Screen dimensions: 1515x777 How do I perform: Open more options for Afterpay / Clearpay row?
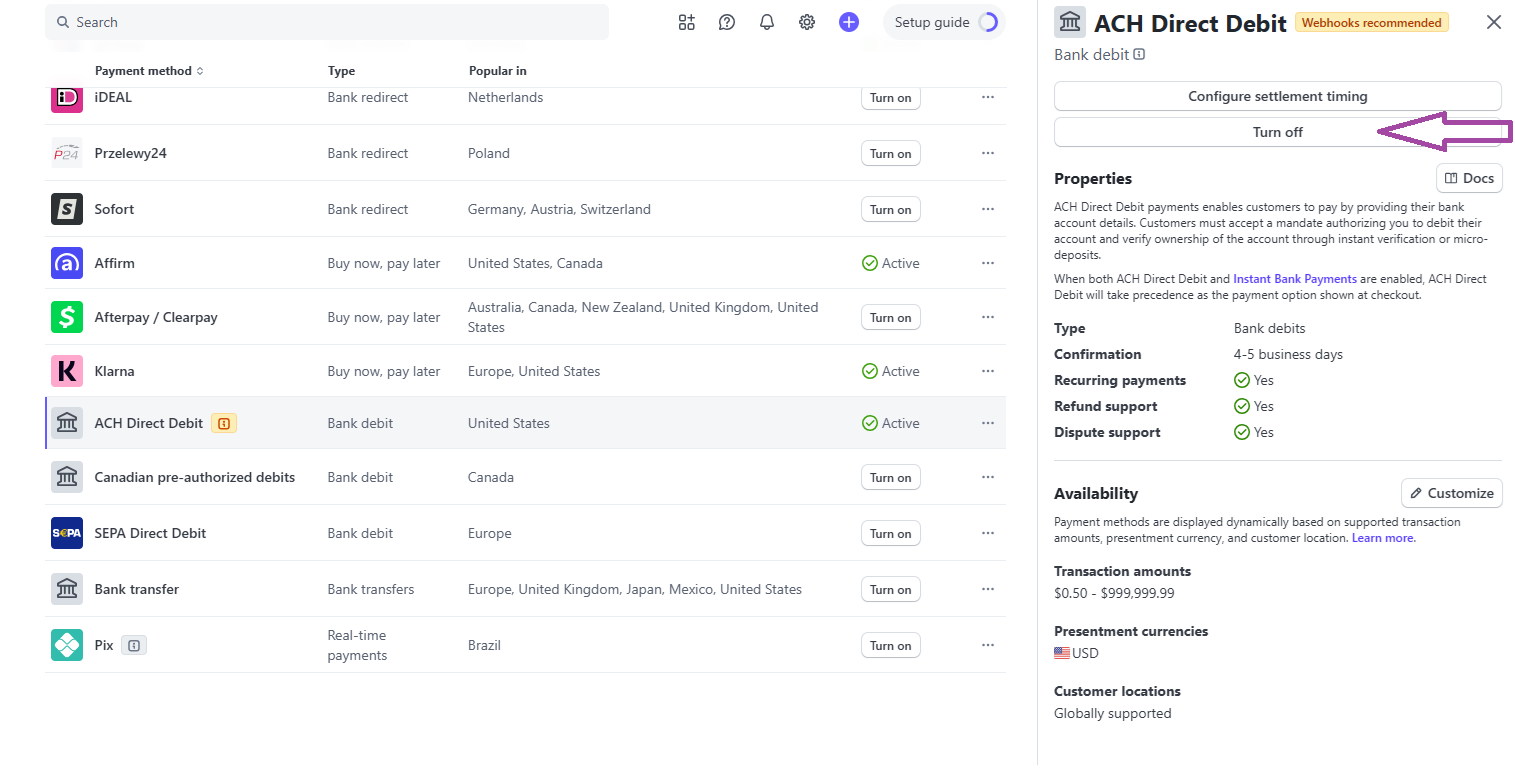(x=988, y=317)
